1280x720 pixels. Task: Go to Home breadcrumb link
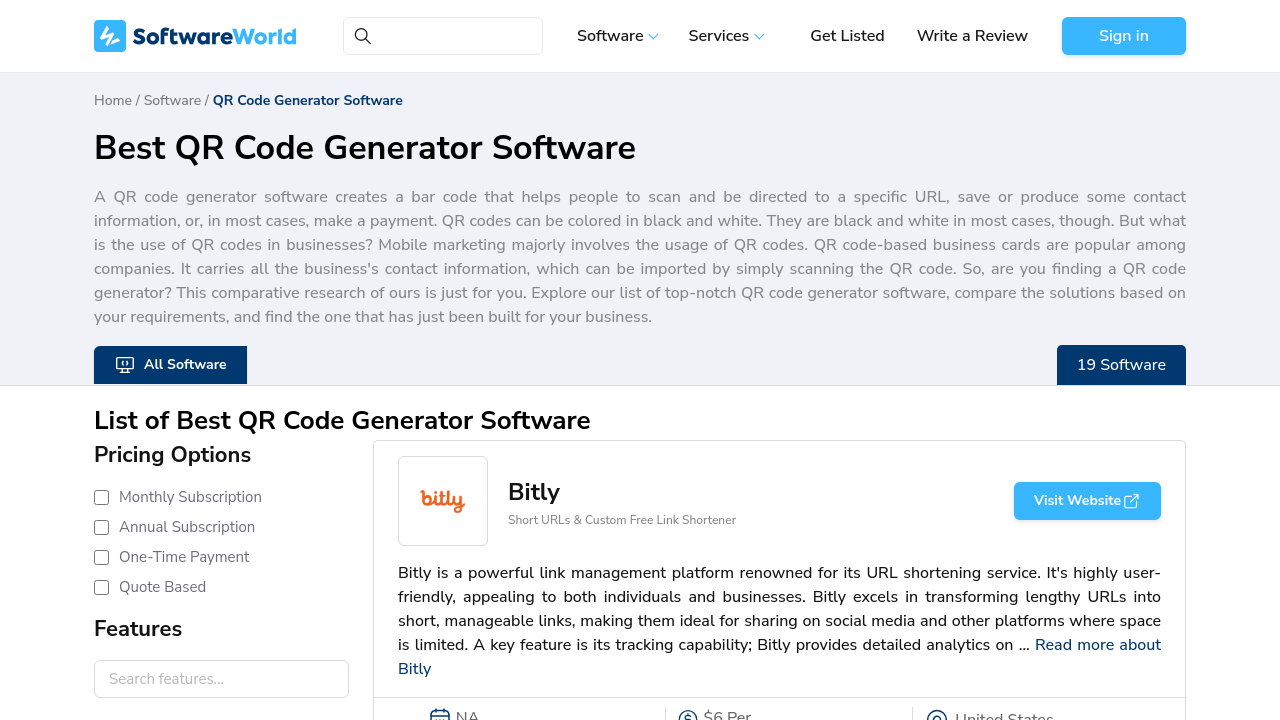pos(113,101)
